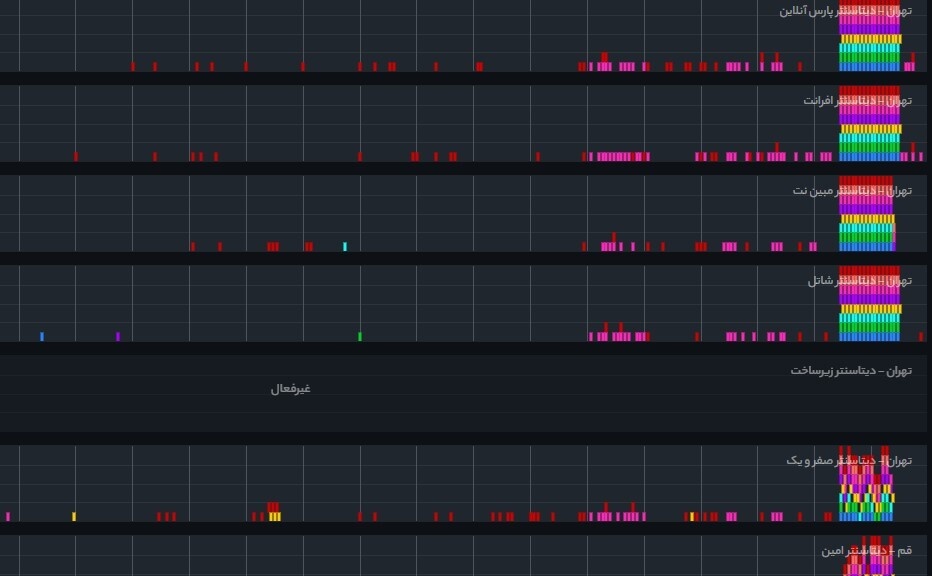Click the leftmost red marker in Afranet row
The height and width of the screenshot is (576, 932).
(x=76, y=156)
